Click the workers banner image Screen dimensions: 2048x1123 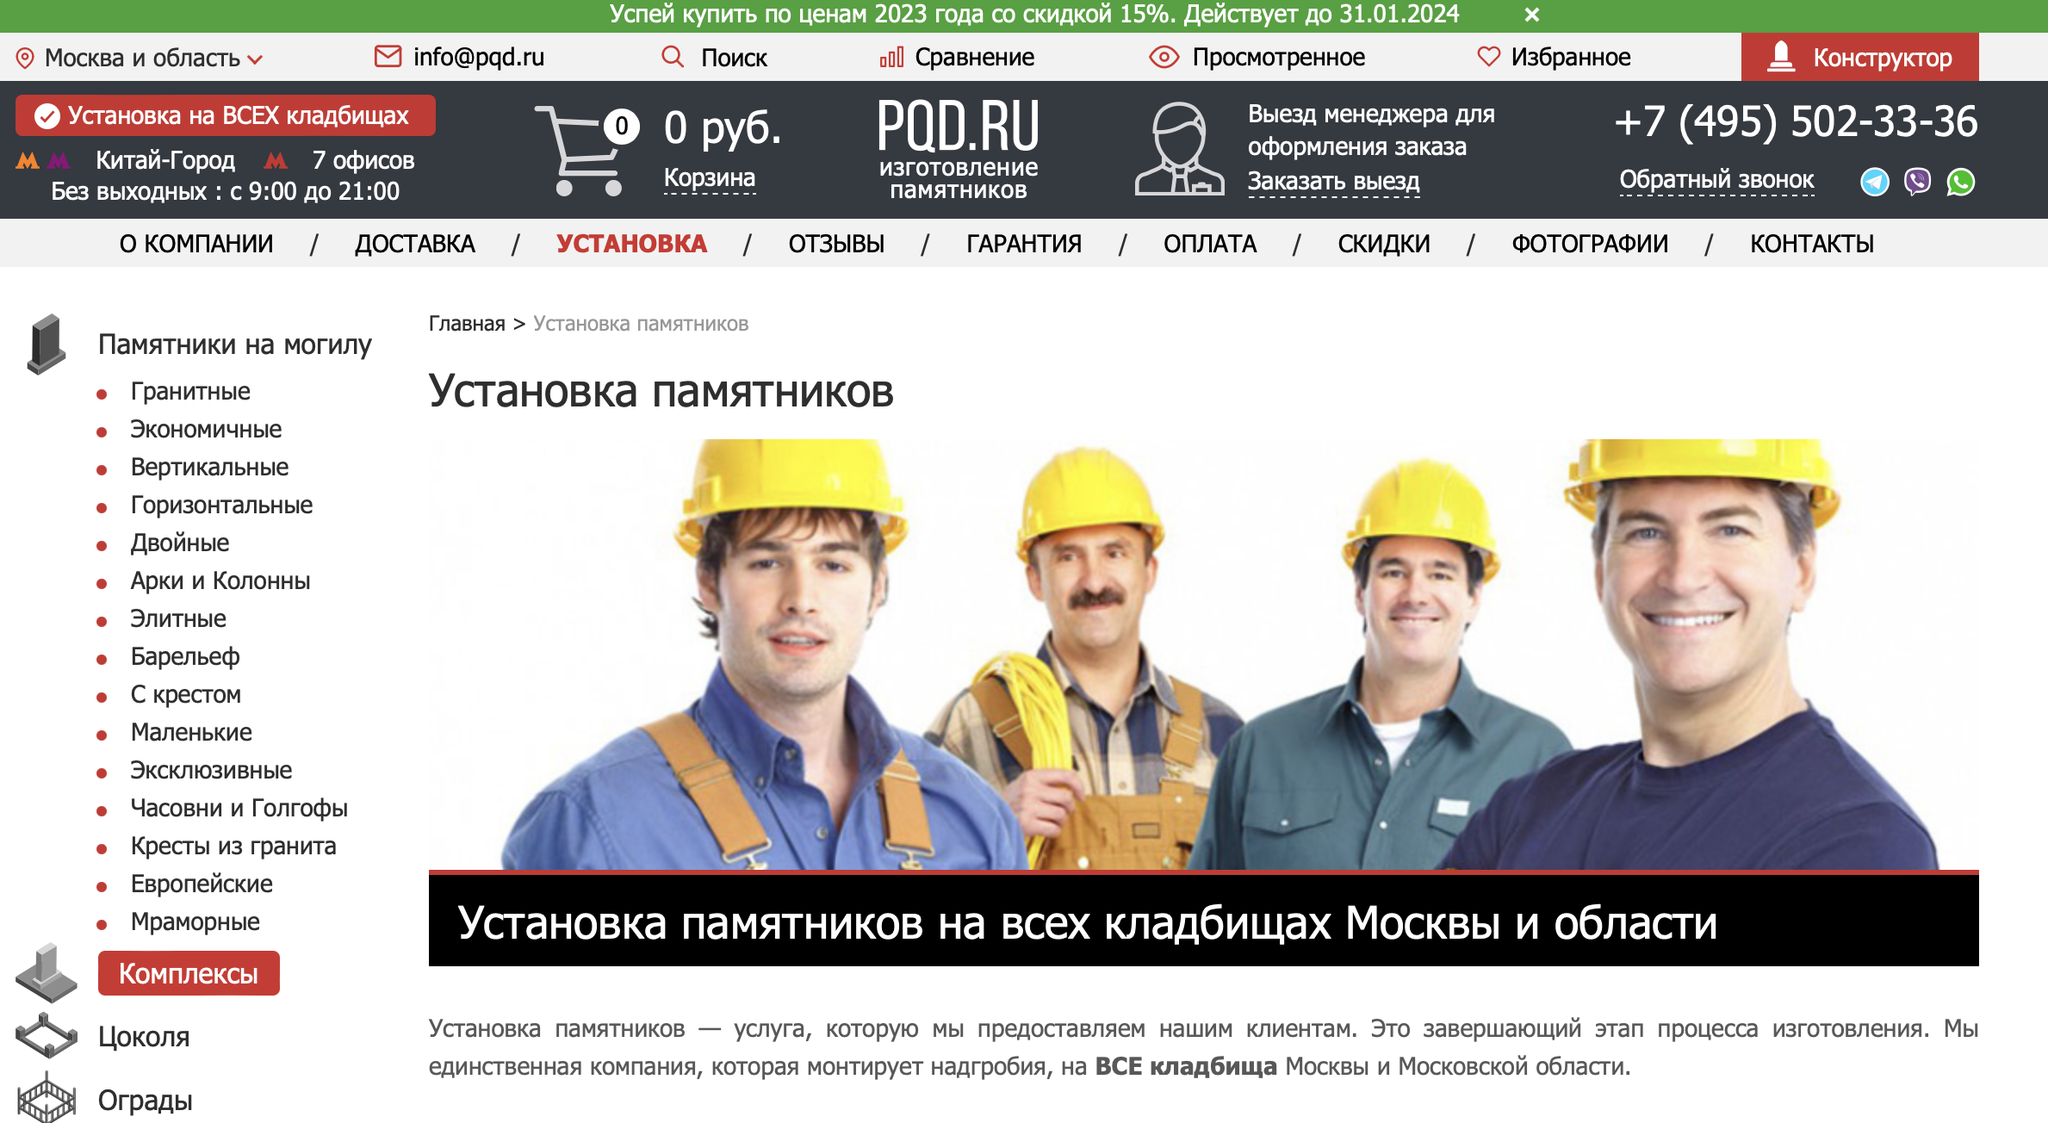(x=1203, y=654)
